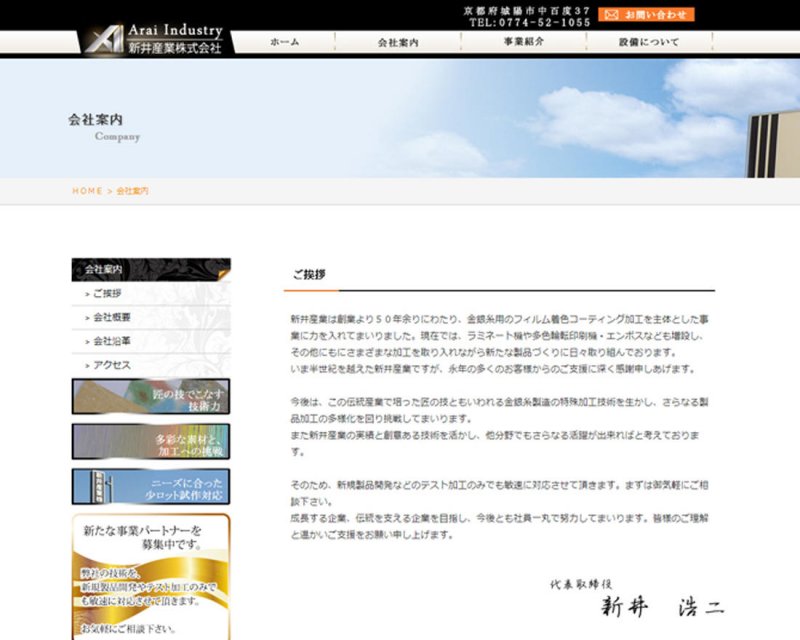Viewport: 800px width, 640px height.
Task: Click the orange お問い合わせ button
Action: point(646,15)
